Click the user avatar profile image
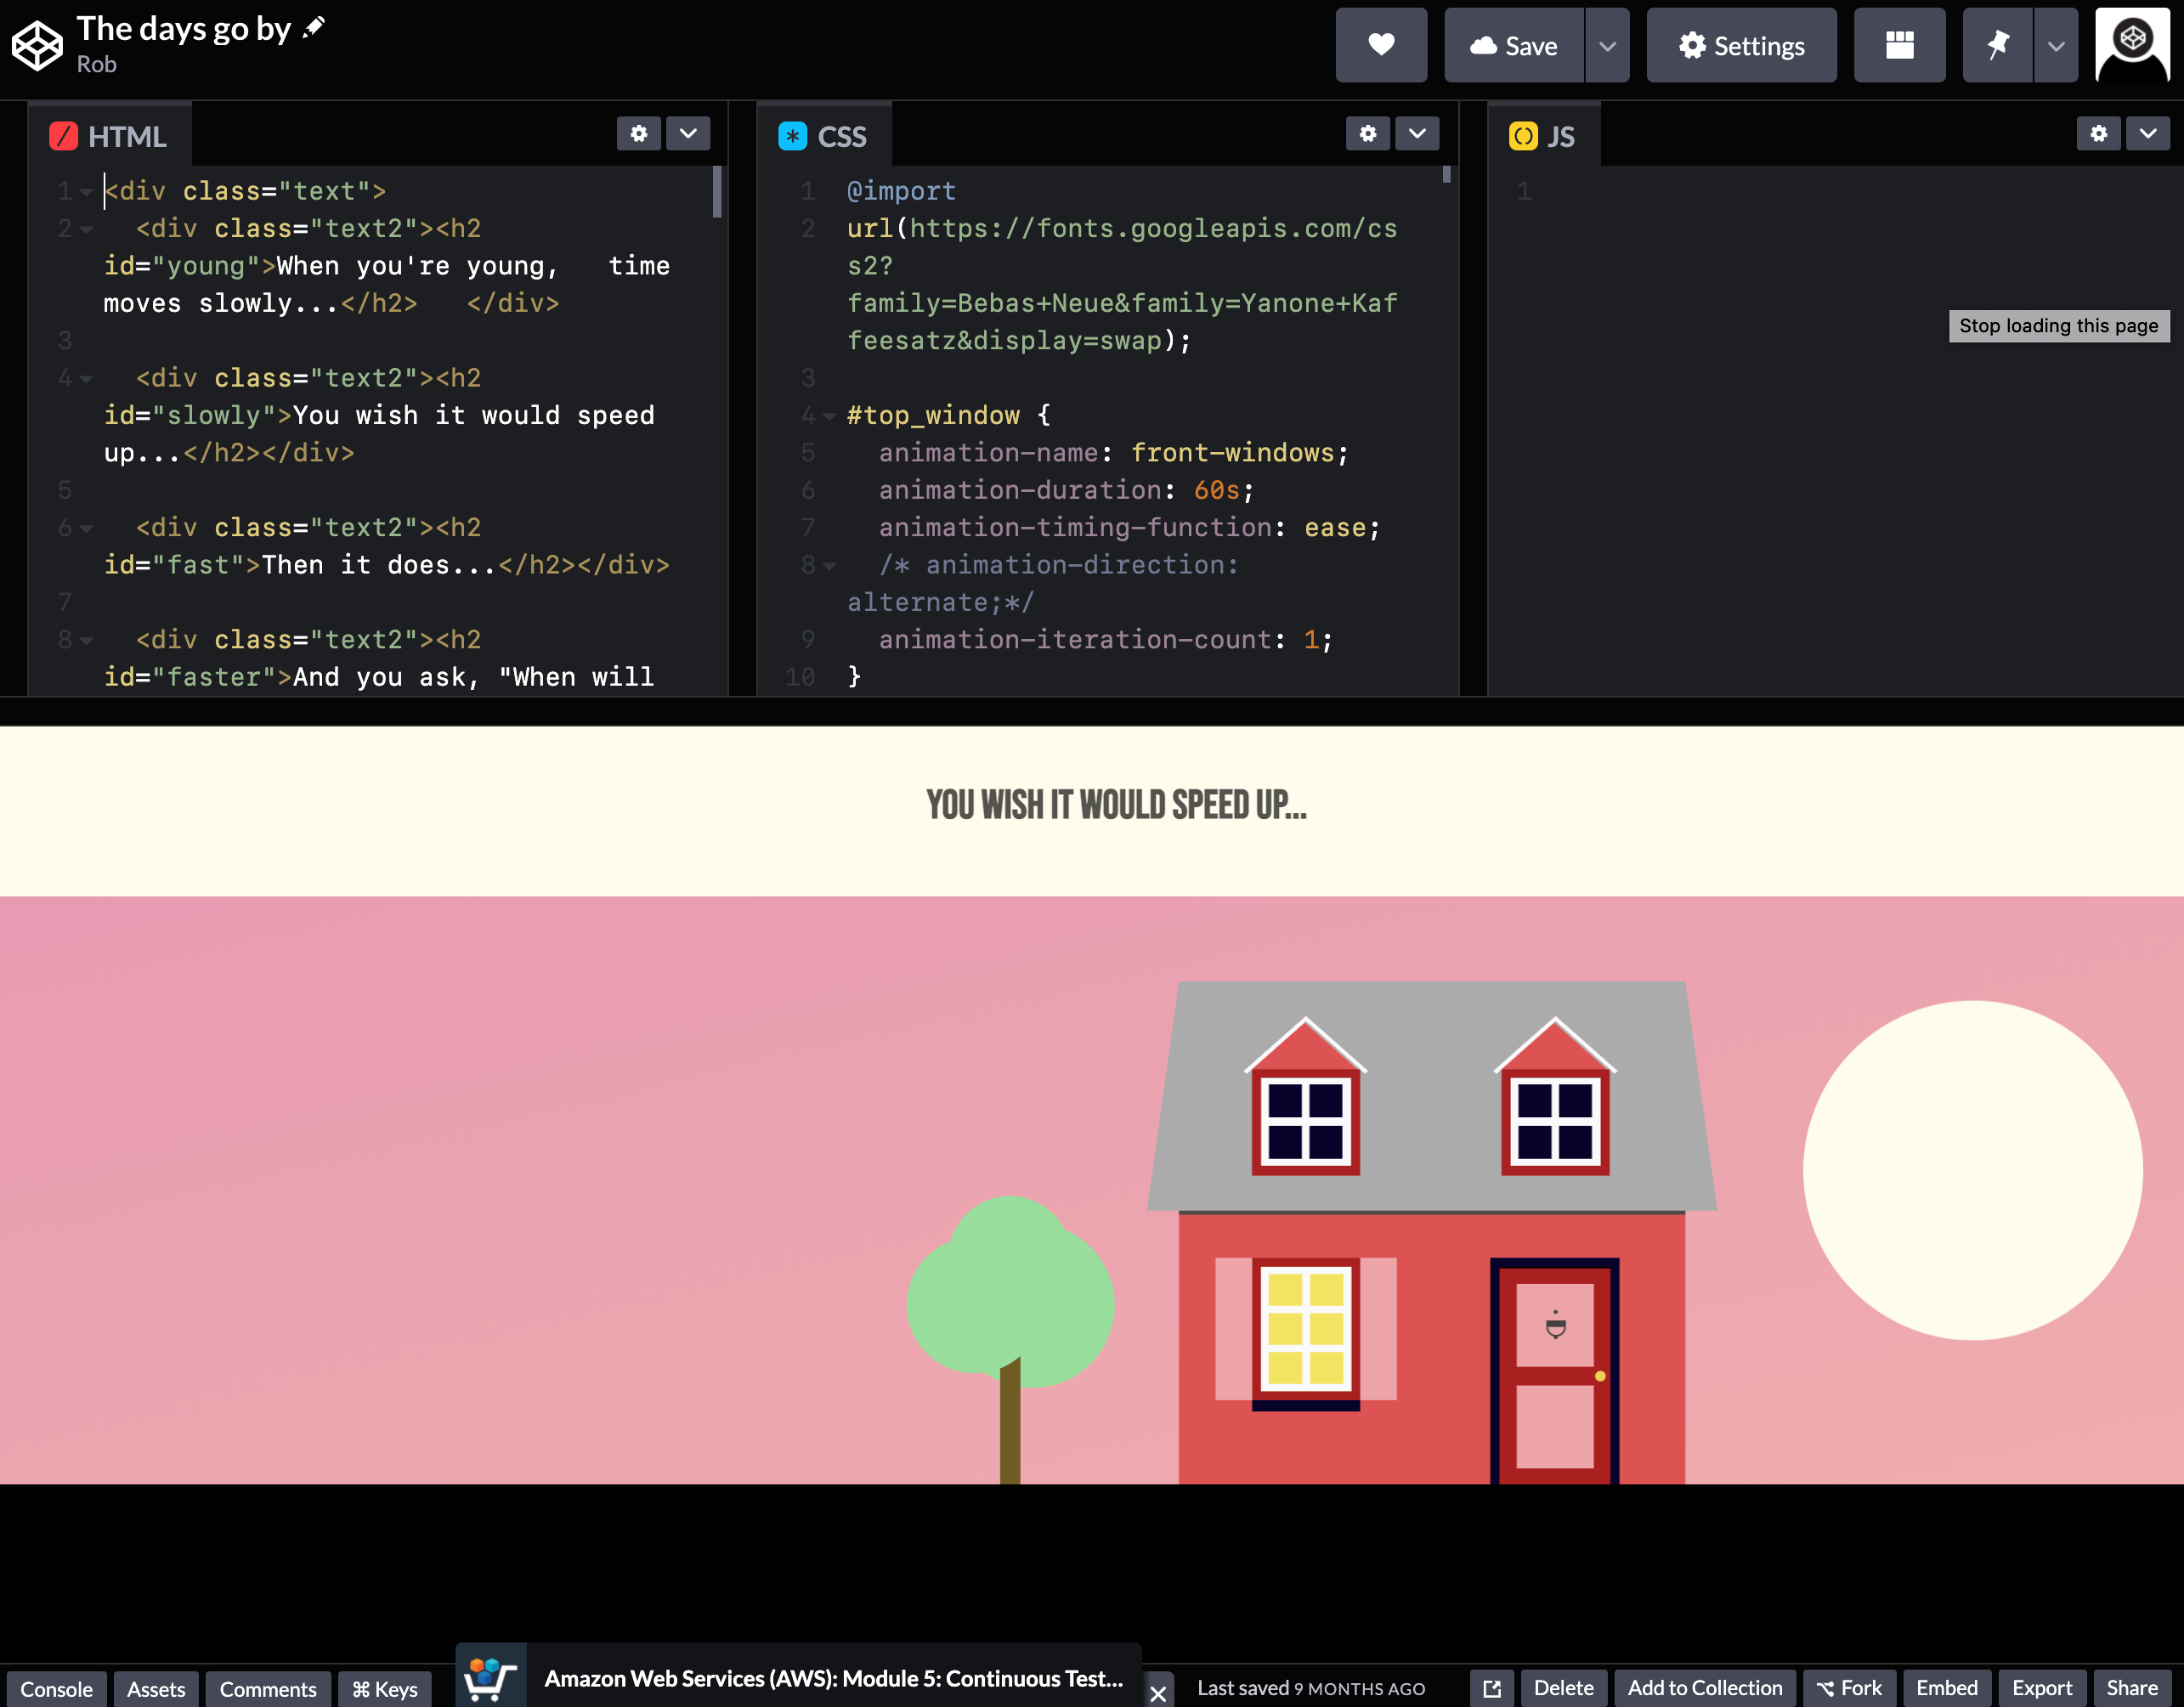 pyautogui.click(x=2132, y=45)
